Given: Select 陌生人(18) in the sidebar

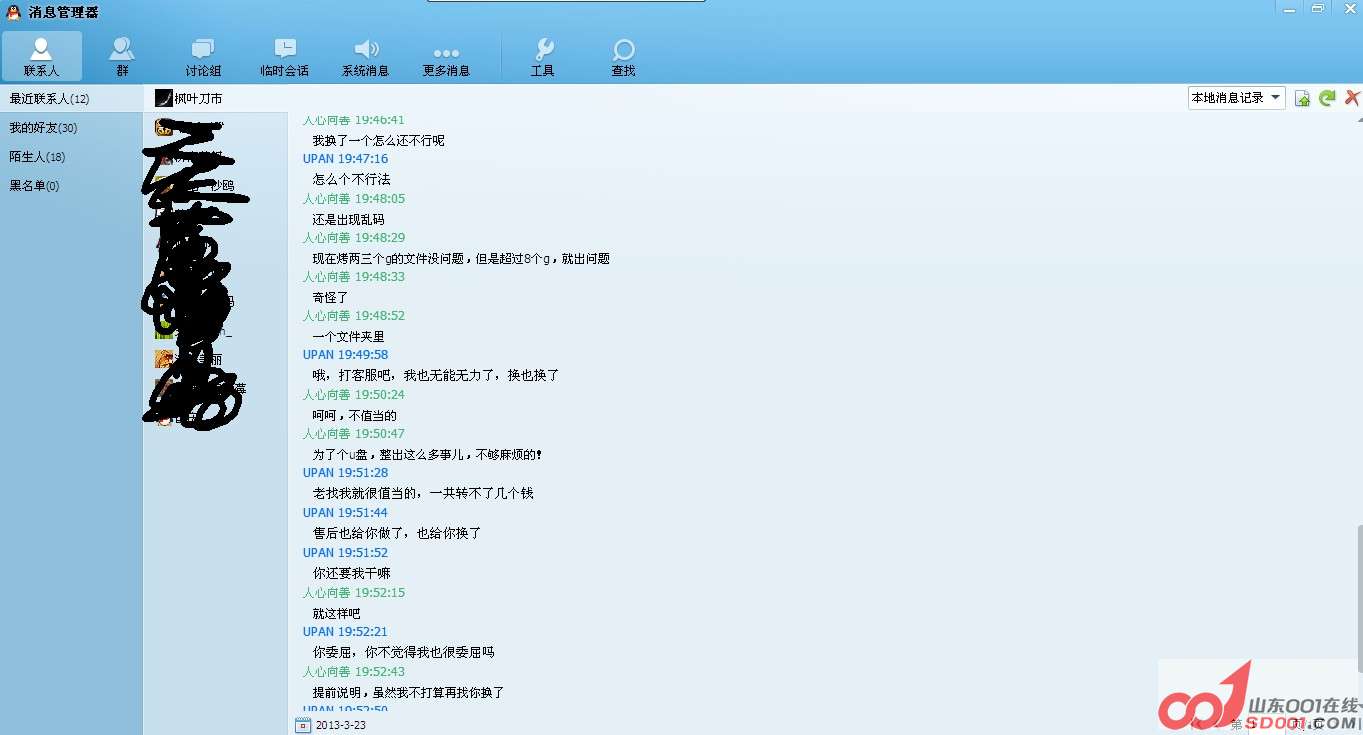Looking at the screenshot, I should pyautogui.click(x=71, y=157).
